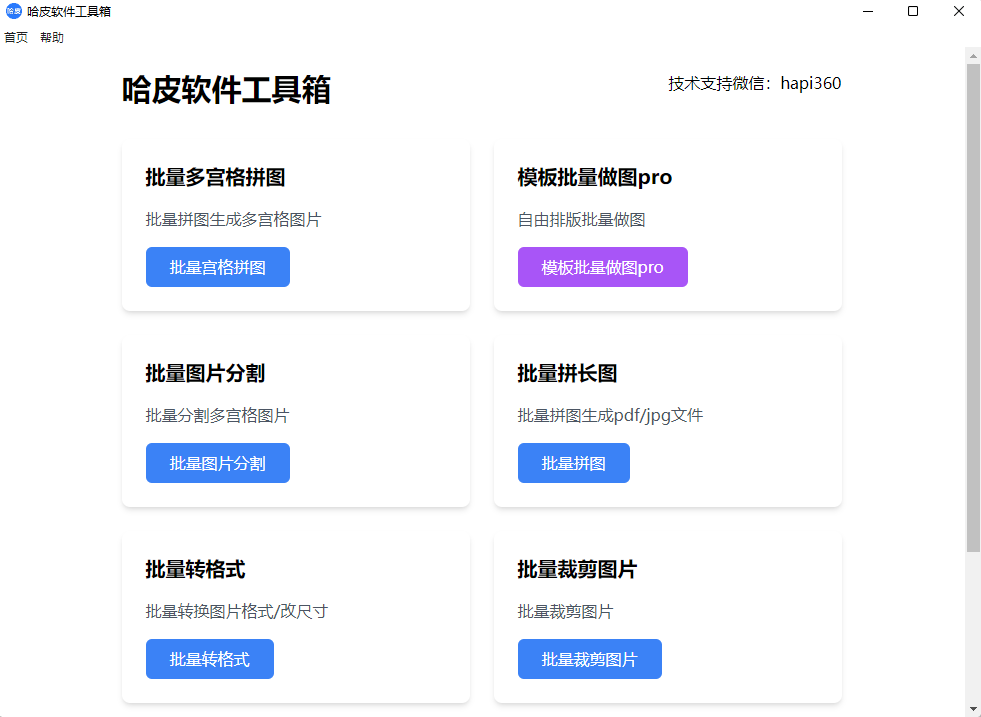Select the 批量多宫格拼图 card heading
The height and width of the screenshot is (717, 981).
click(215, 177)
